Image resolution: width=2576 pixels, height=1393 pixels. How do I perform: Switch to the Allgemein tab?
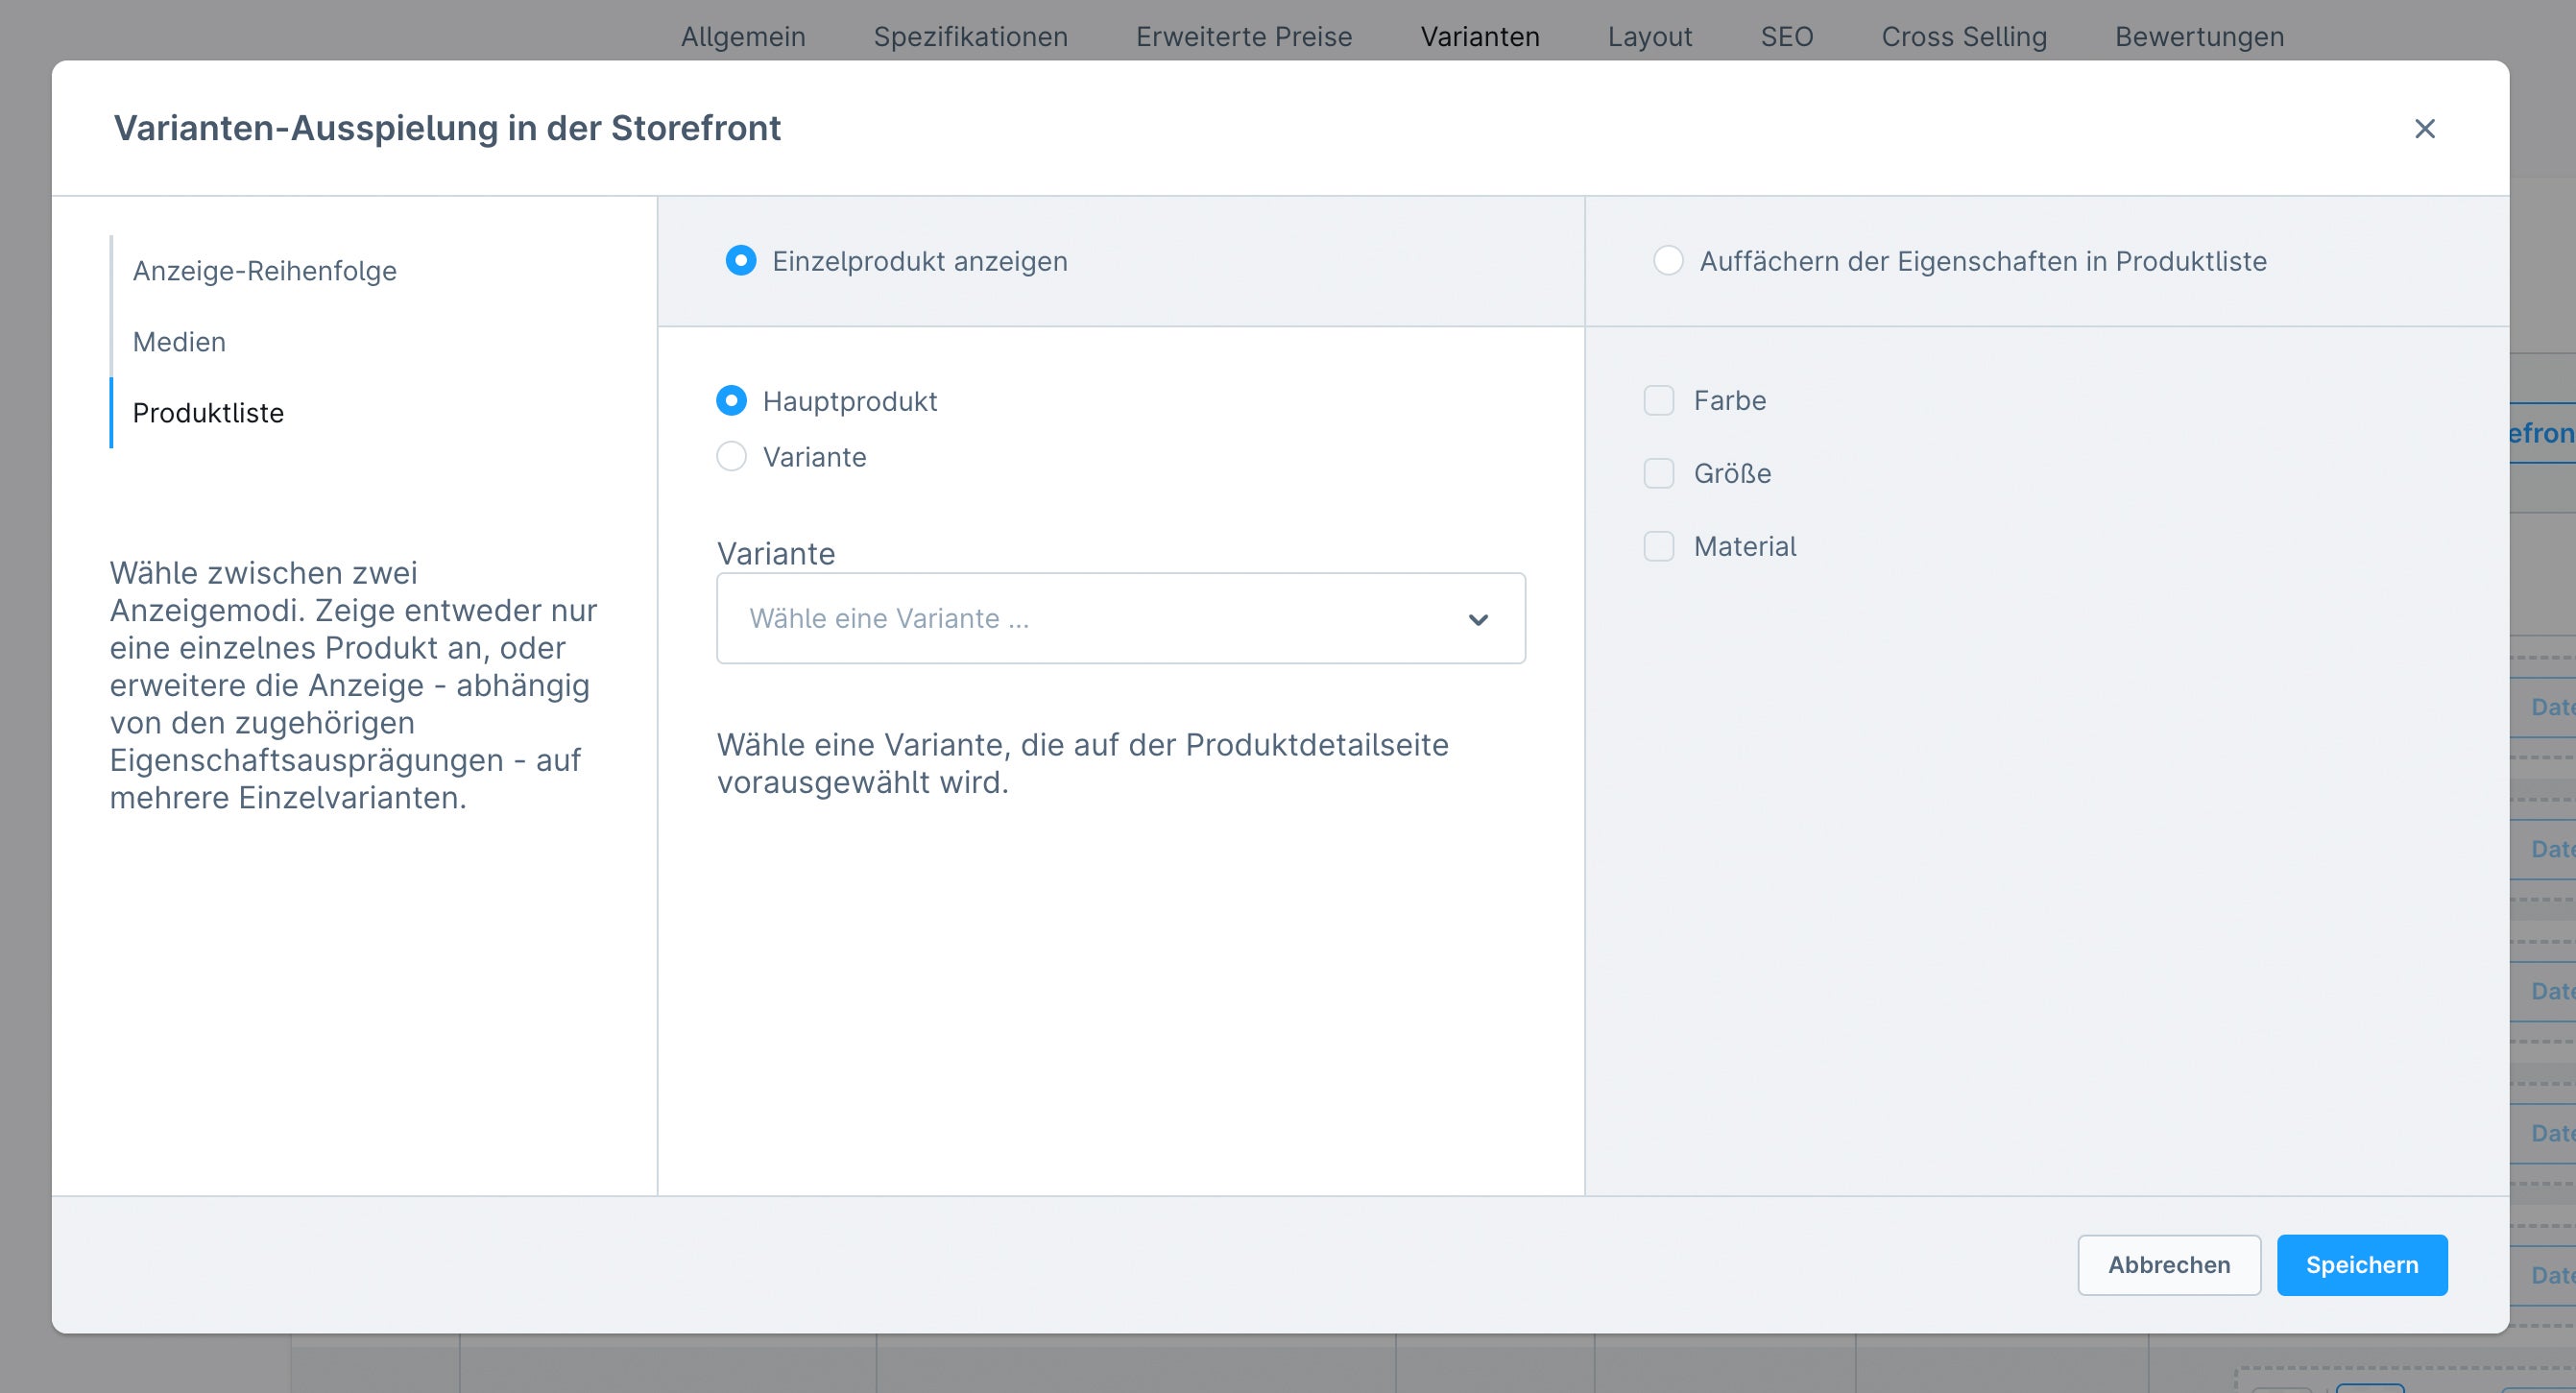coord(743,37)
